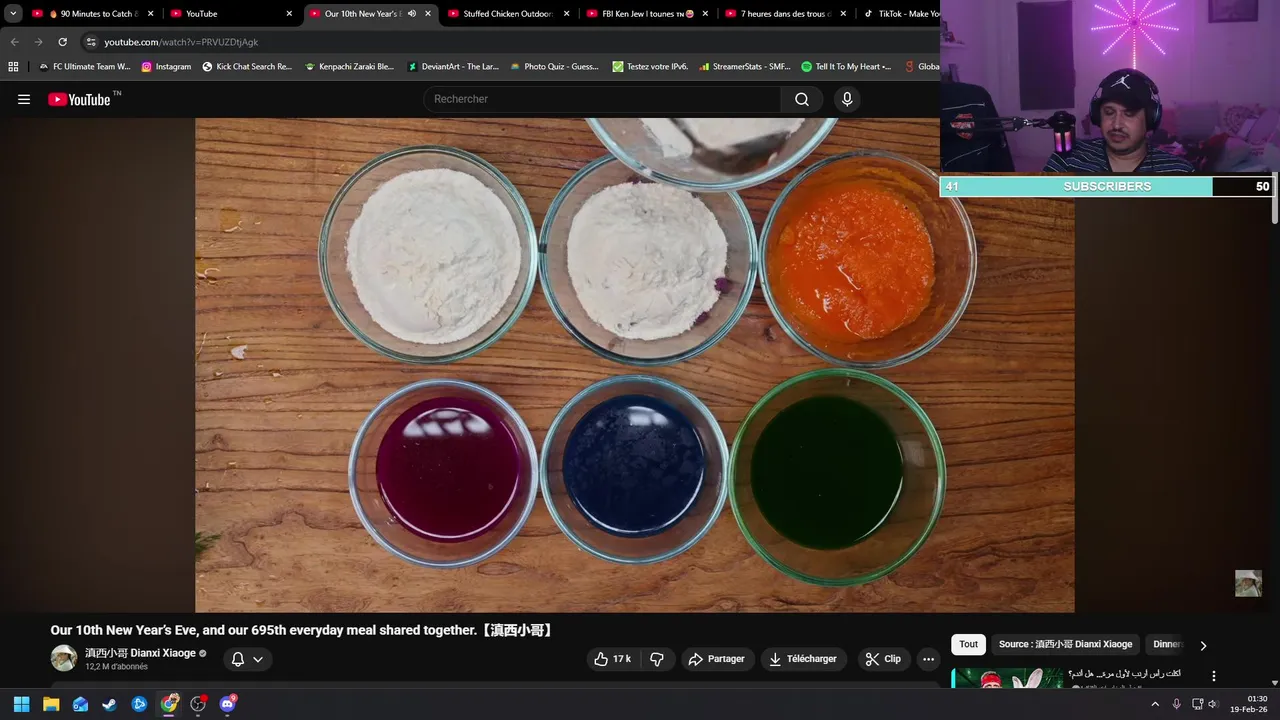
Task: Open the browser tab search dropdown
Action: coord(13,14)
